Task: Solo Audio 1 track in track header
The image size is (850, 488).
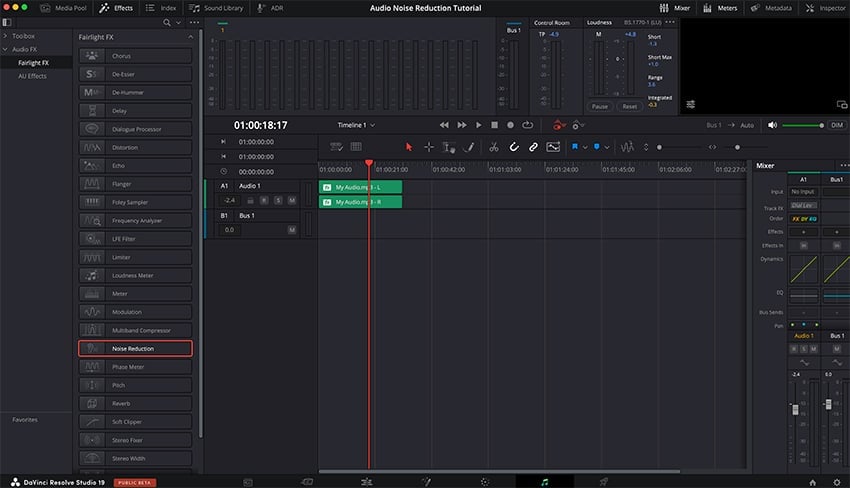Action: point(278,201)
